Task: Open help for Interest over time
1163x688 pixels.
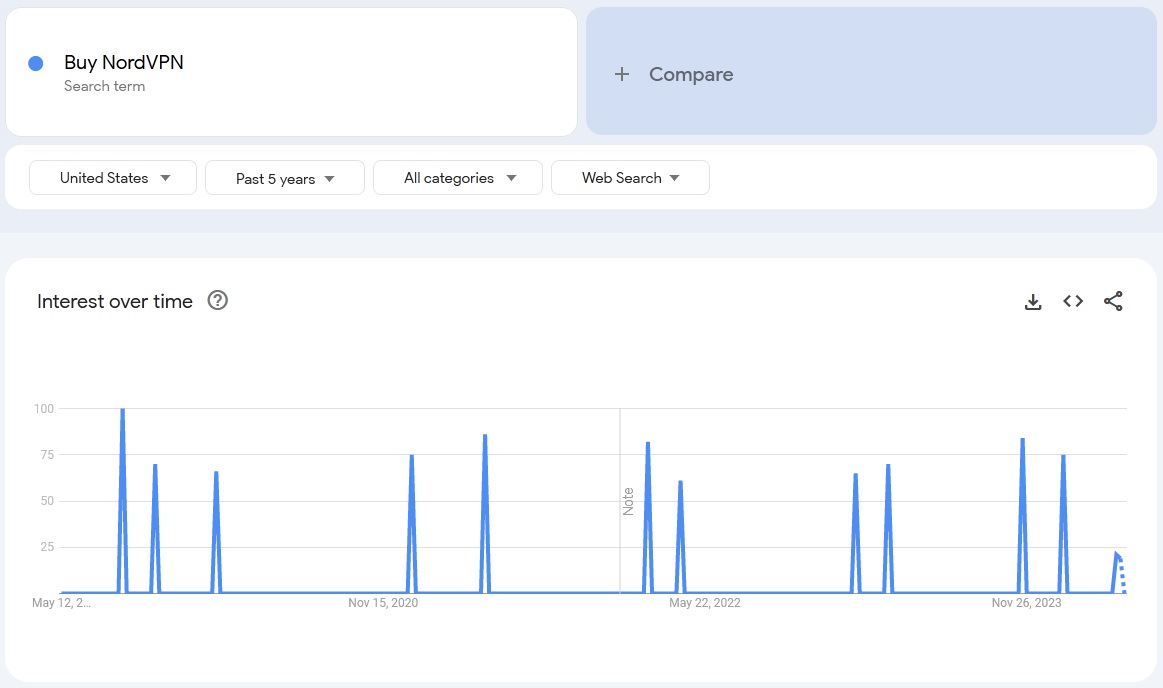Action: [x=217, y=300]
